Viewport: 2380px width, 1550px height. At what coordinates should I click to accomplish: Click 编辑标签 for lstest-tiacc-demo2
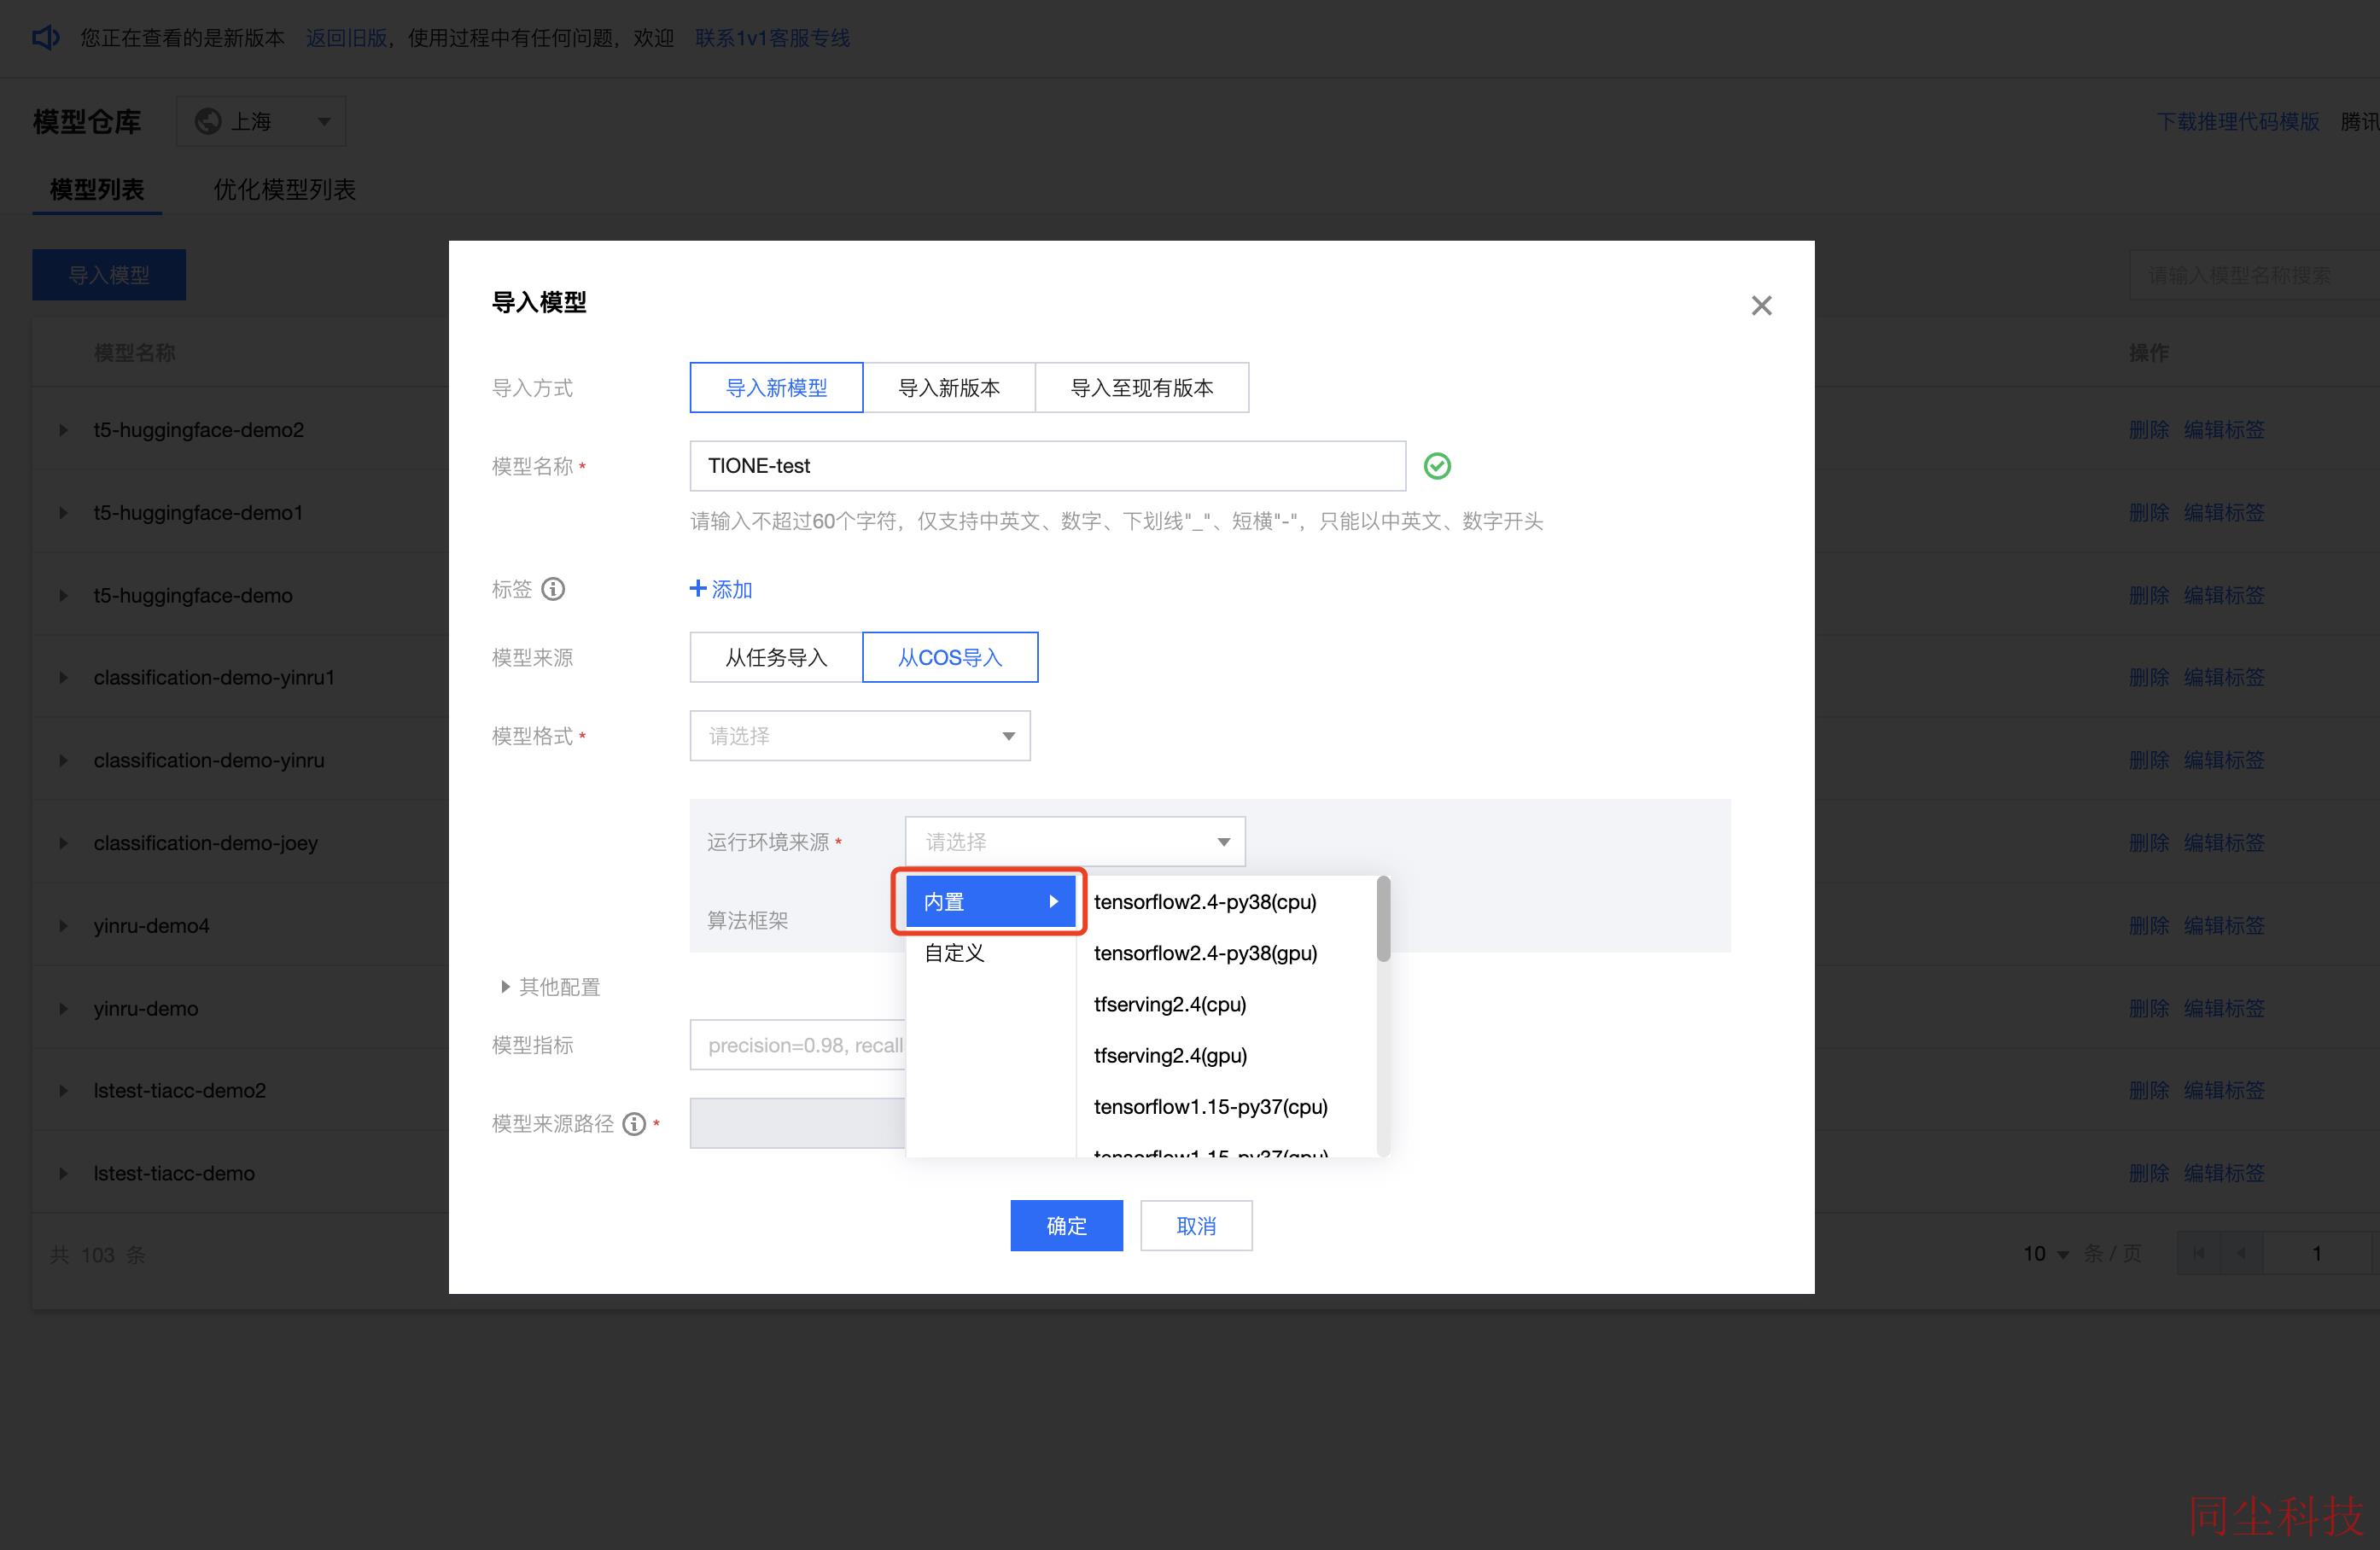point(2224,1091)
